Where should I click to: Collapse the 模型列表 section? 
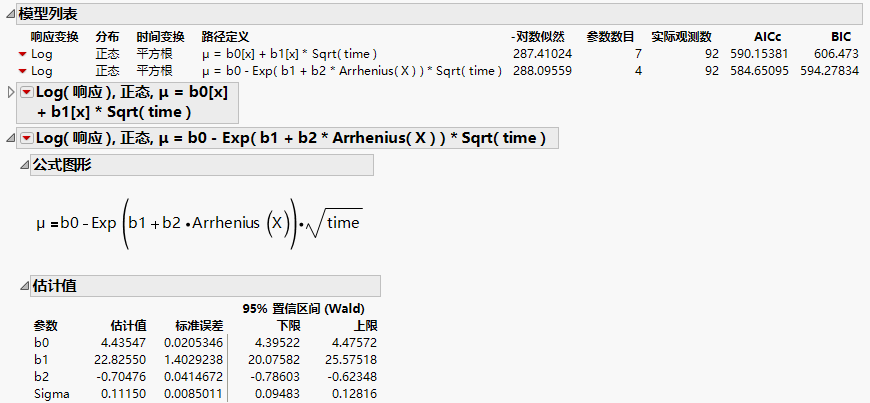click(11, 14)
